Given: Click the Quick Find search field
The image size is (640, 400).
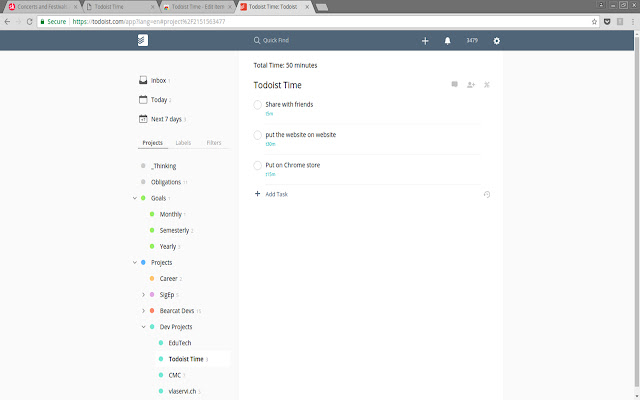Looking at the screenshot, I should [276, 40].
